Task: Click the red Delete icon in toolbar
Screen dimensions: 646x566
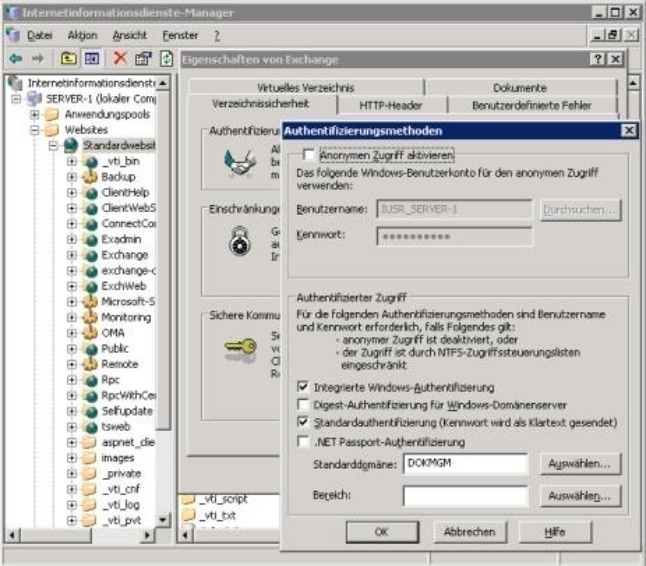Action: 120,59
